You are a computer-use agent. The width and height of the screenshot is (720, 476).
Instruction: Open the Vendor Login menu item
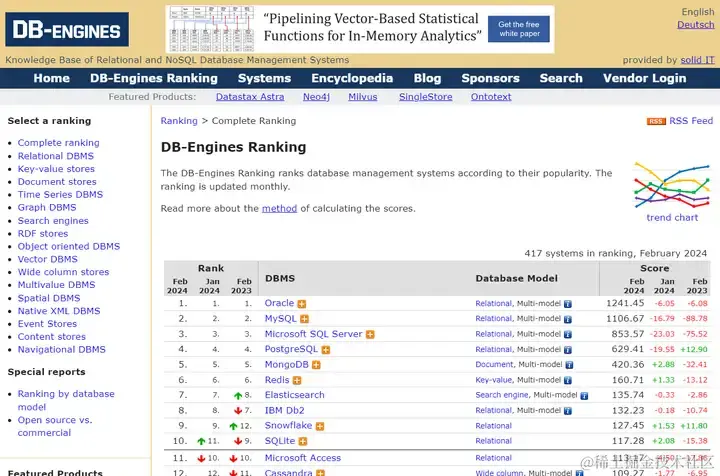(x=645, y=78)
